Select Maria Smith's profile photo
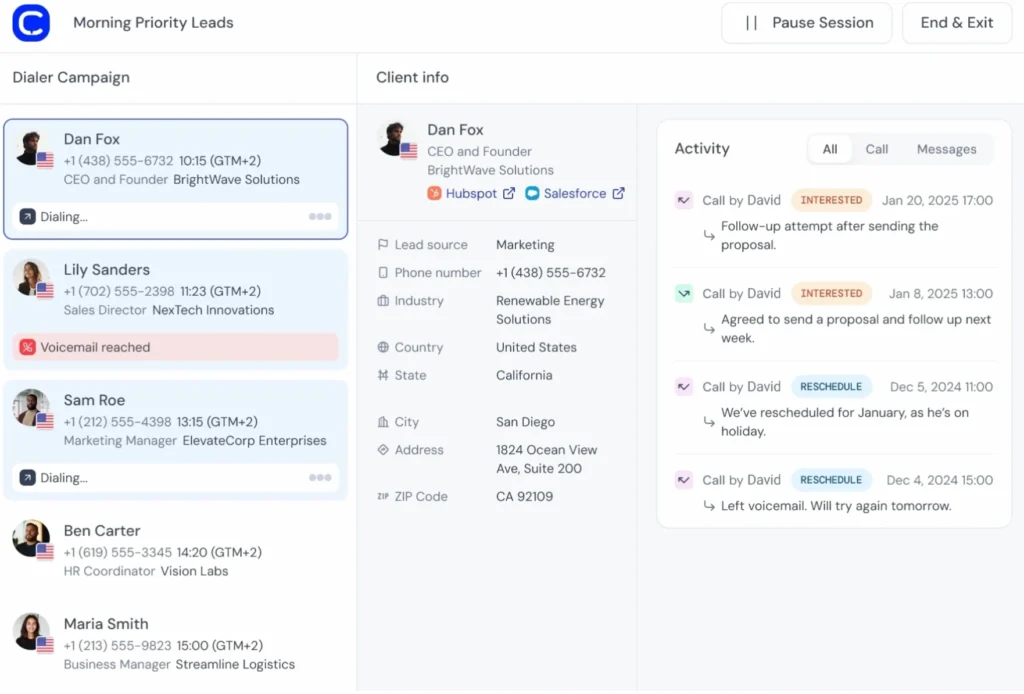The width and height of the screenshot is (1024, 694). [31, 631]
